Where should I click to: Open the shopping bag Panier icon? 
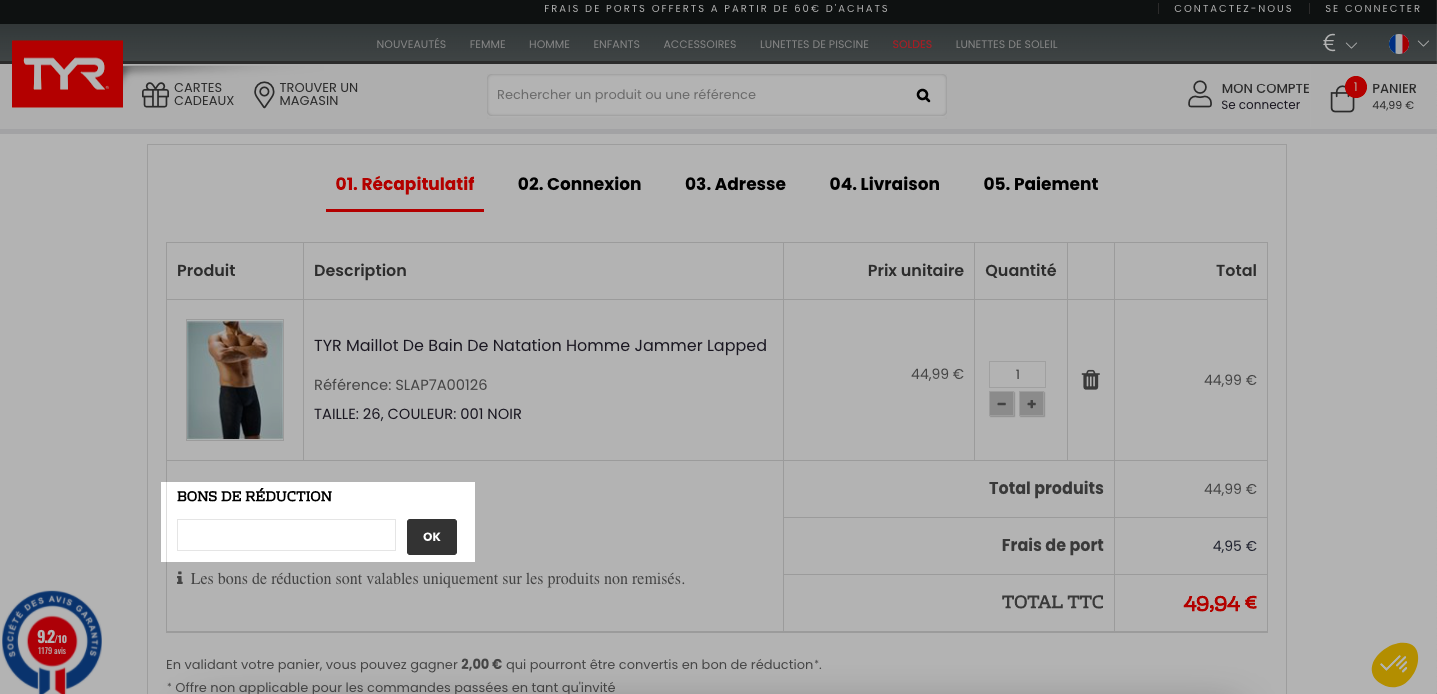(x=1343, y=98)
